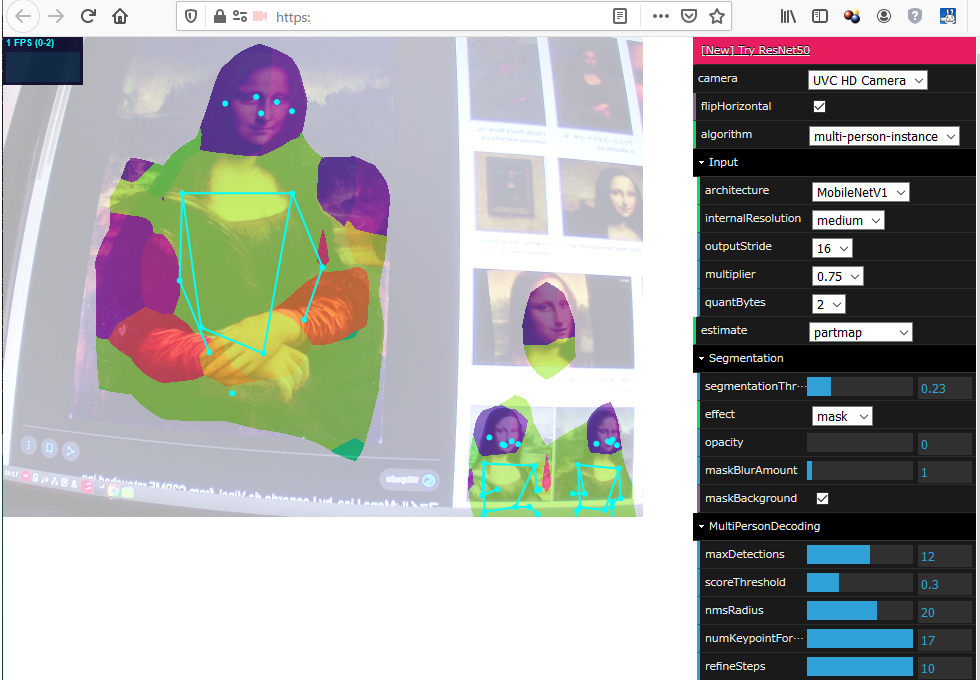Toggle the maskBackground checkbox
The image size is (980, 680).
822,498
